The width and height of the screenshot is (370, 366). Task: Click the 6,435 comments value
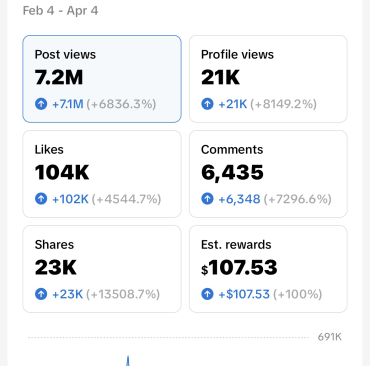(232, 173)
